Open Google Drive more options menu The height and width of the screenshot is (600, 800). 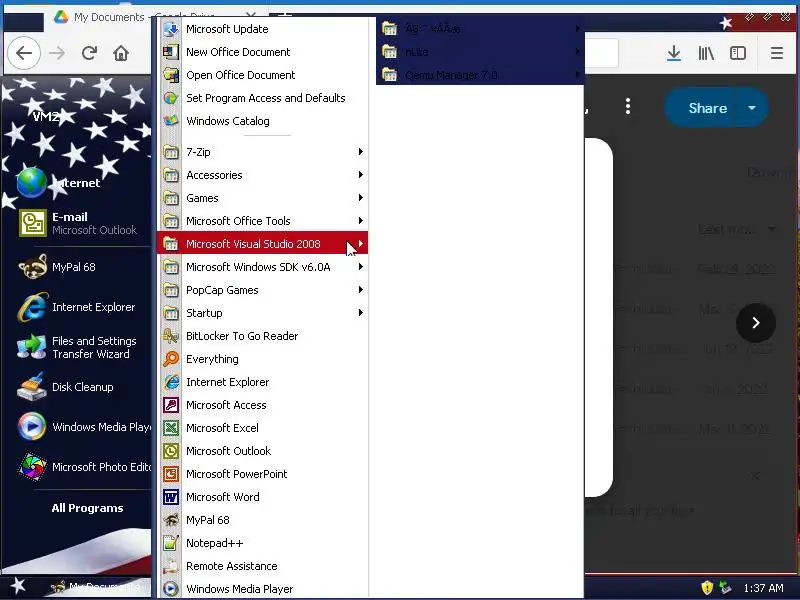pos(628,106)
